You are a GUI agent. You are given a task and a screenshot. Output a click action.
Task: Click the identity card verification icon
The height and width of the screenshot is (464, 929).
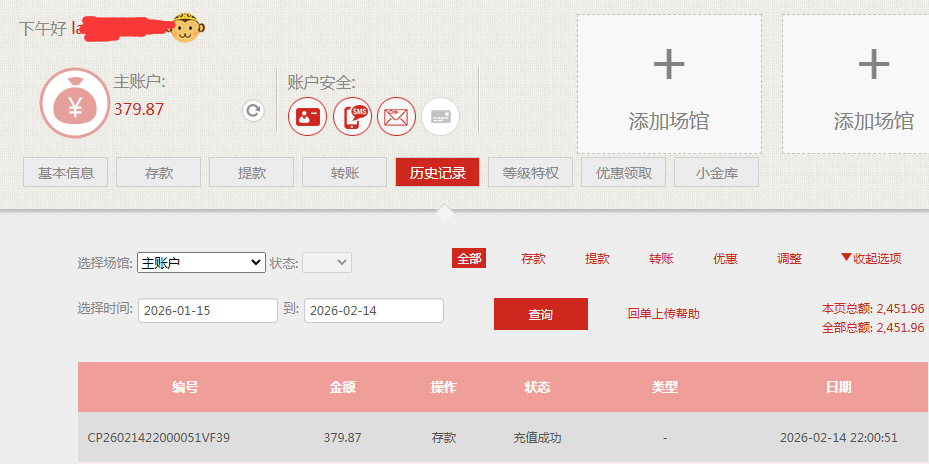pos(308,117)
